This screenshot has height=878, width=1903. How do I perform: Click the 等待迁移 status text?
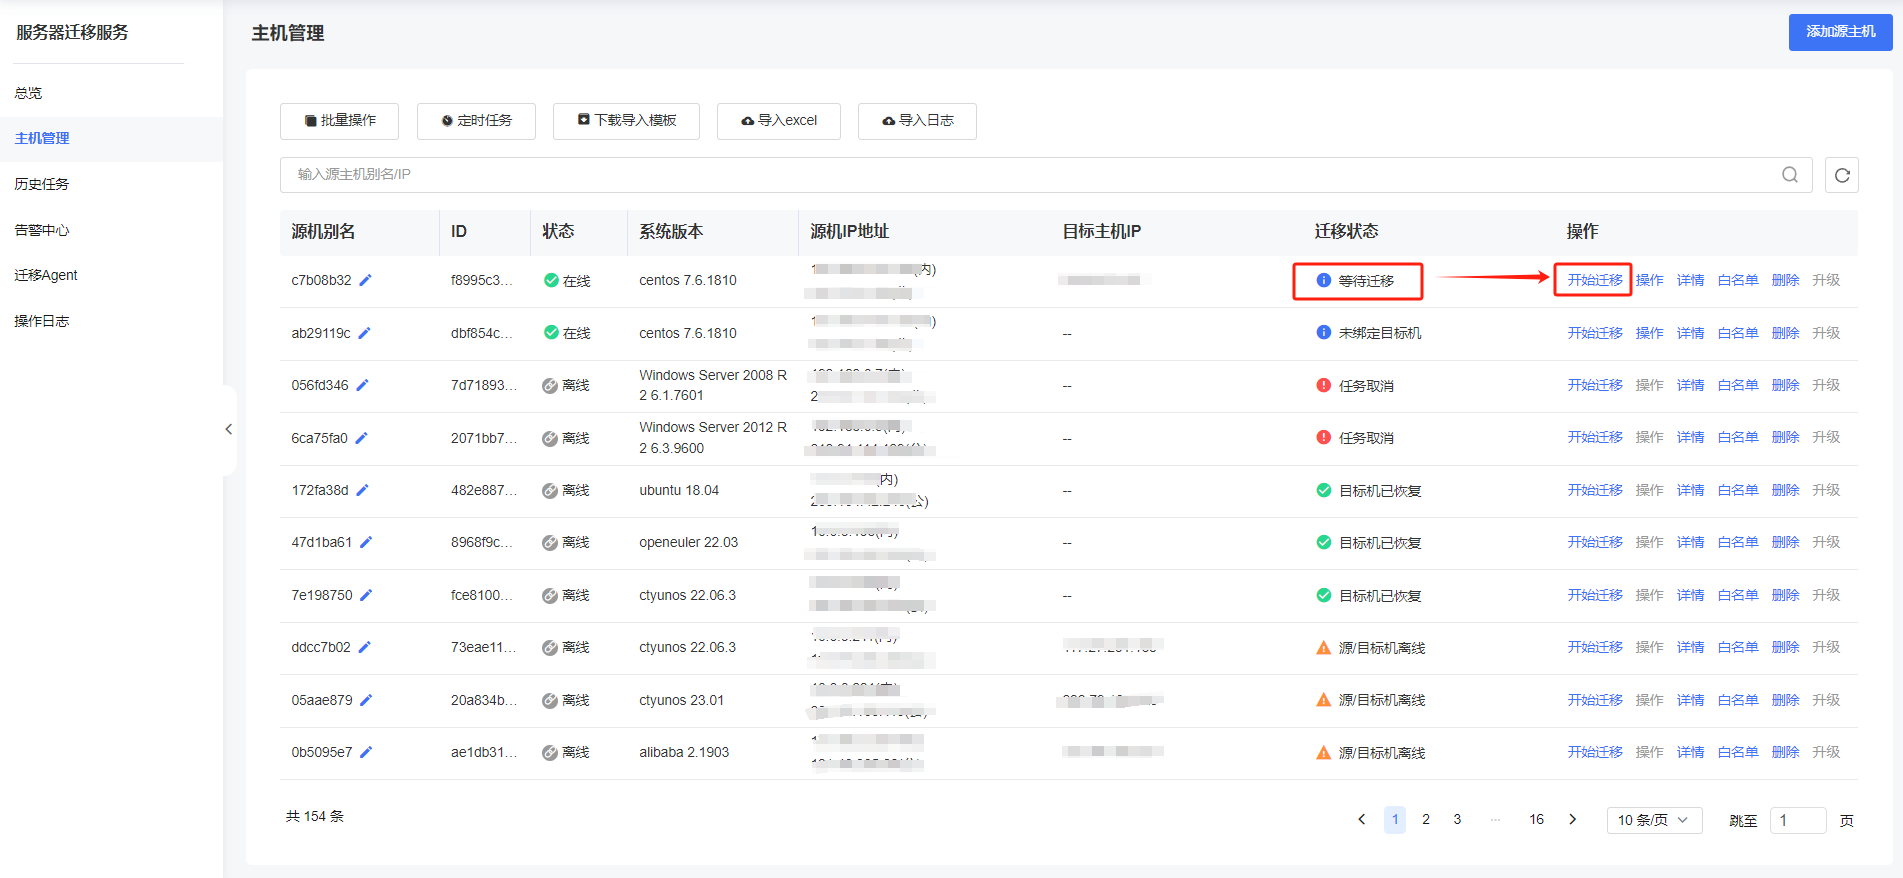click(x=1366, y=281)
